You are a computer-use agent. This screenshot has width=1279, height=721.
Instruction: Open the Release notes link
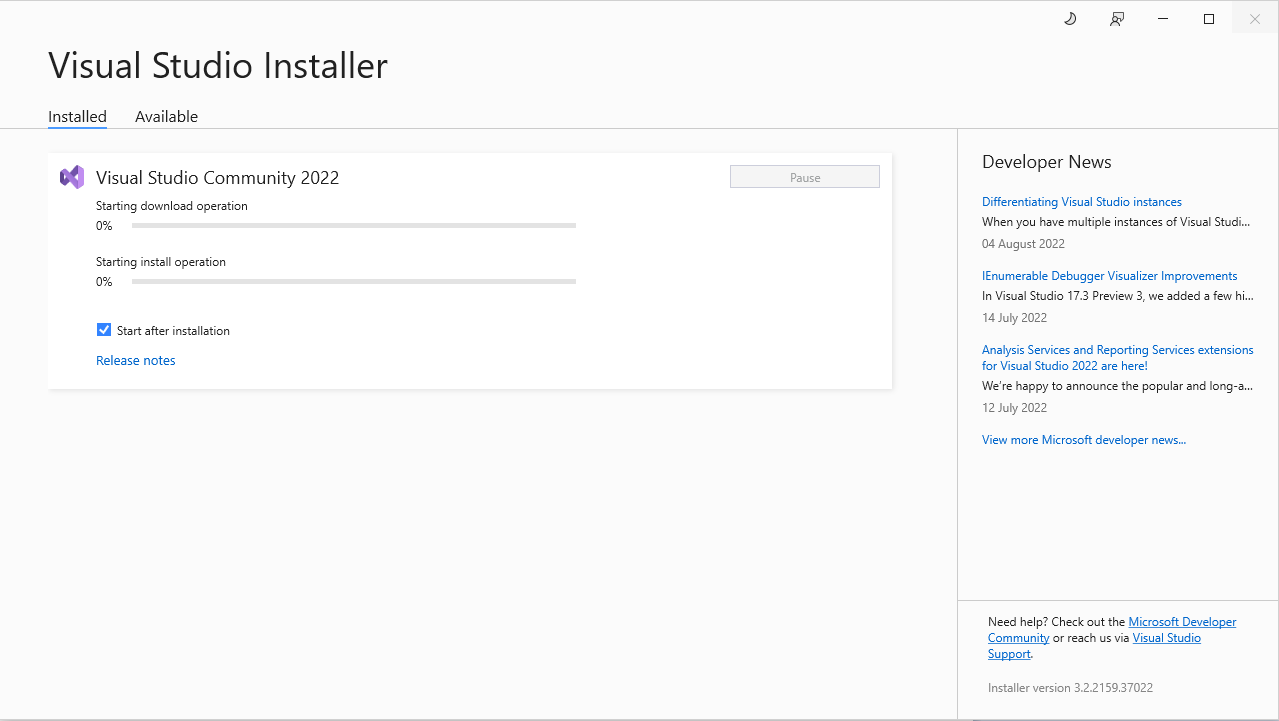(x=136, y=360)
